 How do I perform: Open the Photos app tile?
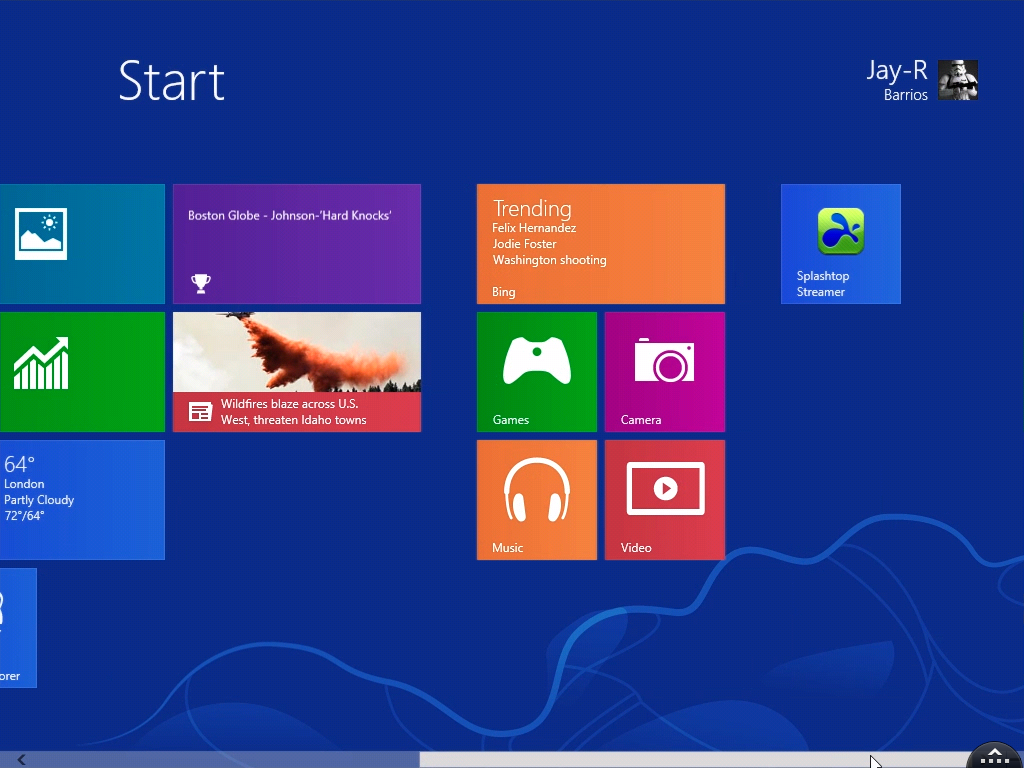click(80, 243)
